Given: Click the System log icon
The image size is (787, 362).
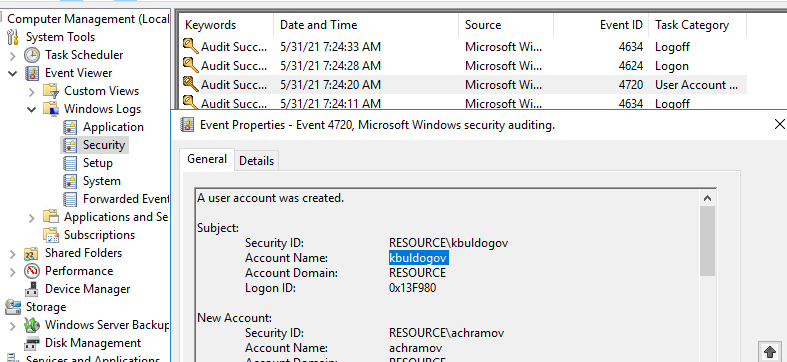Looking at the screenshot, I should (70, 181).
